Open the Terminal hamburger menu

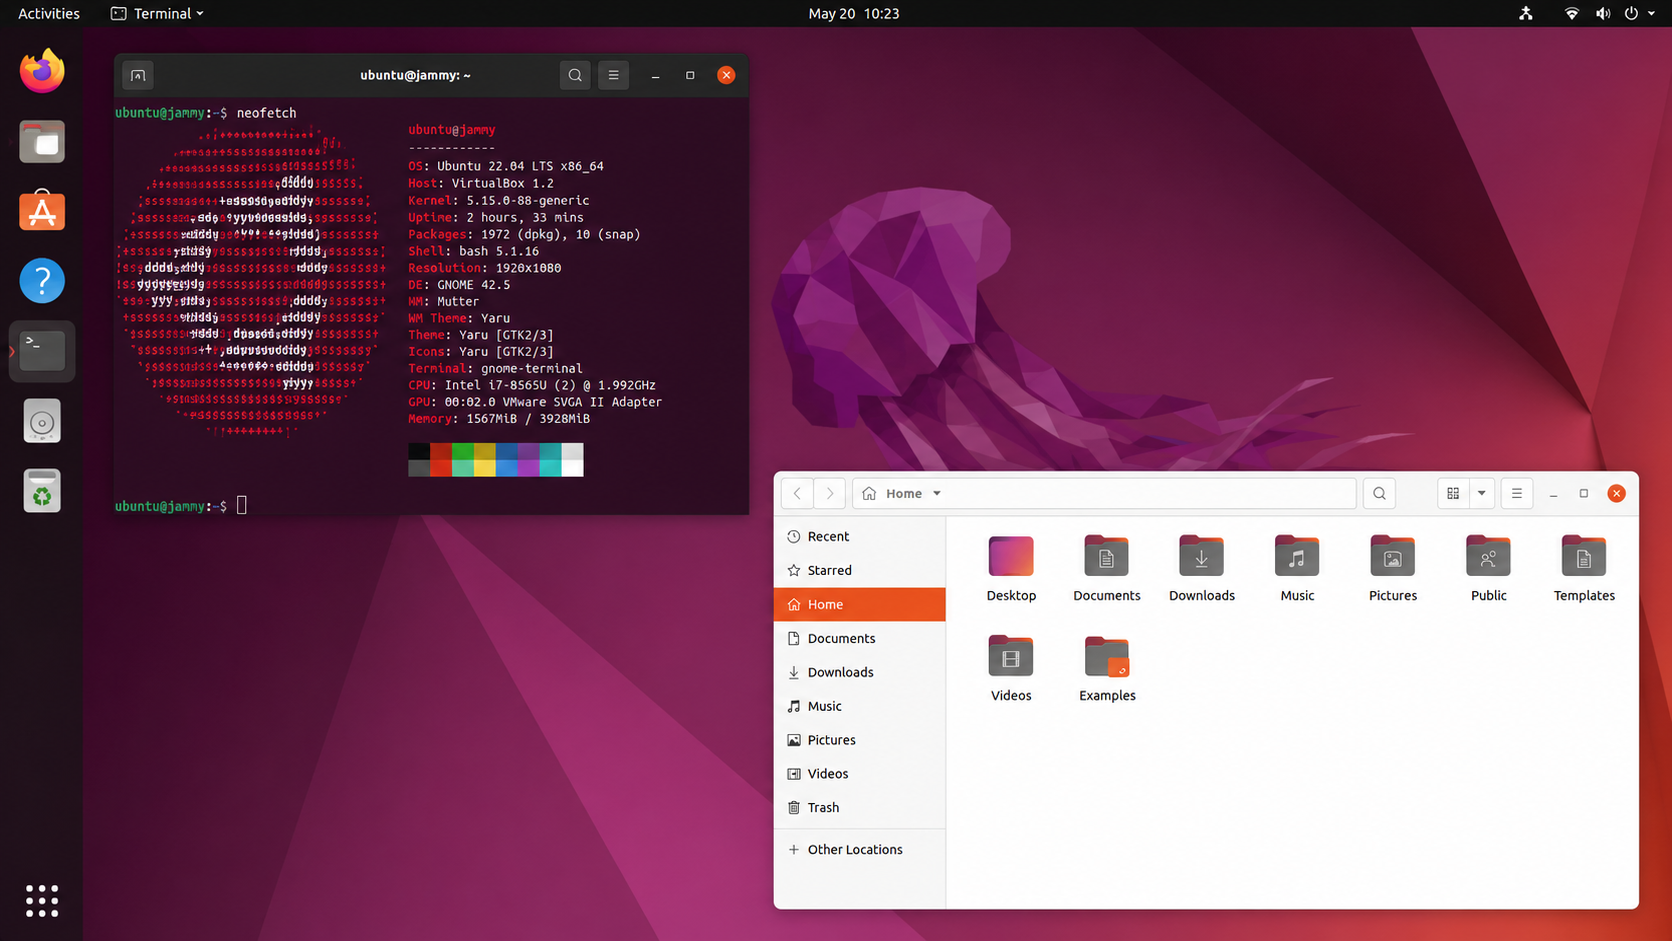click(x=614, y=75)
